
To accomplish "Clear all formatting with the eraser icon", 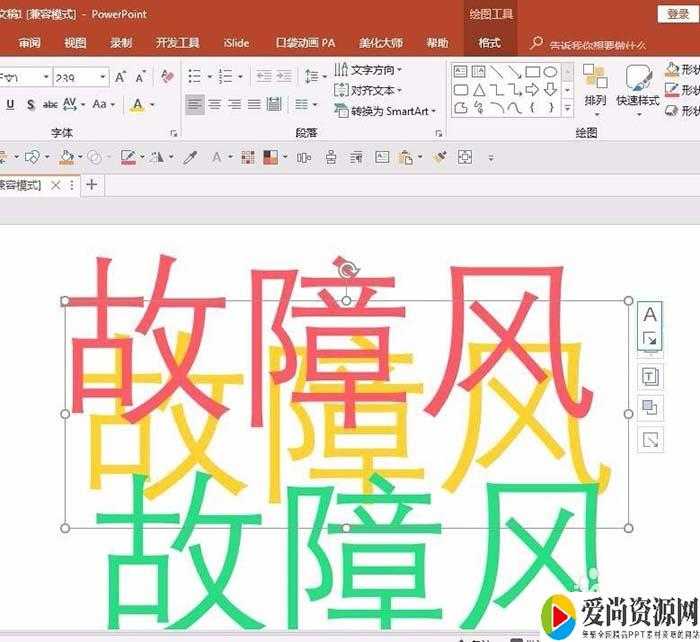I will (x=167, y=77).
